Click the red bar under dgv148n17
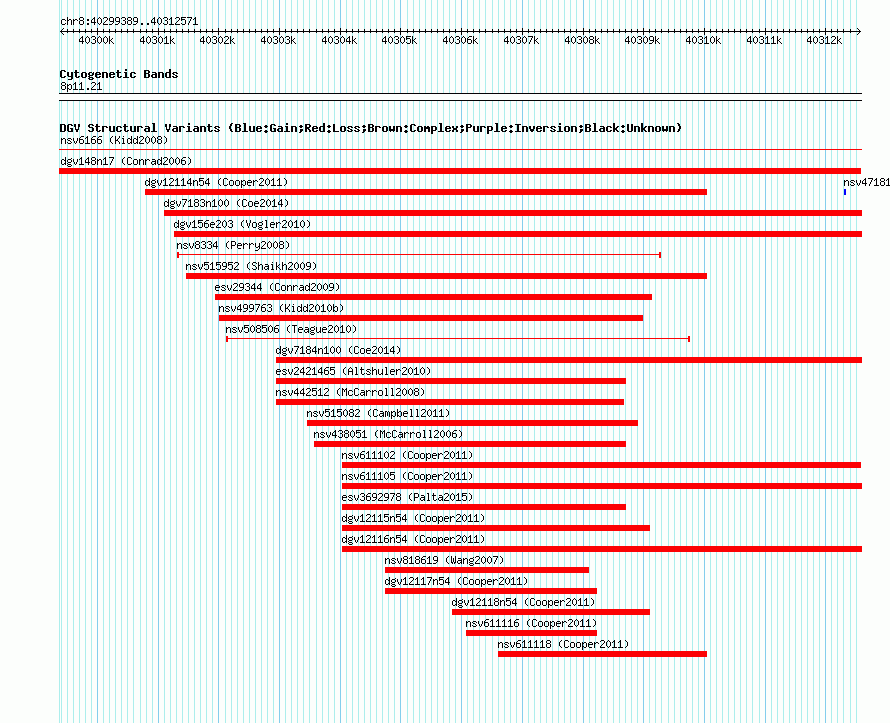Image resolution: width=890 pixels, height=723 pixels. tap(460, 171)
